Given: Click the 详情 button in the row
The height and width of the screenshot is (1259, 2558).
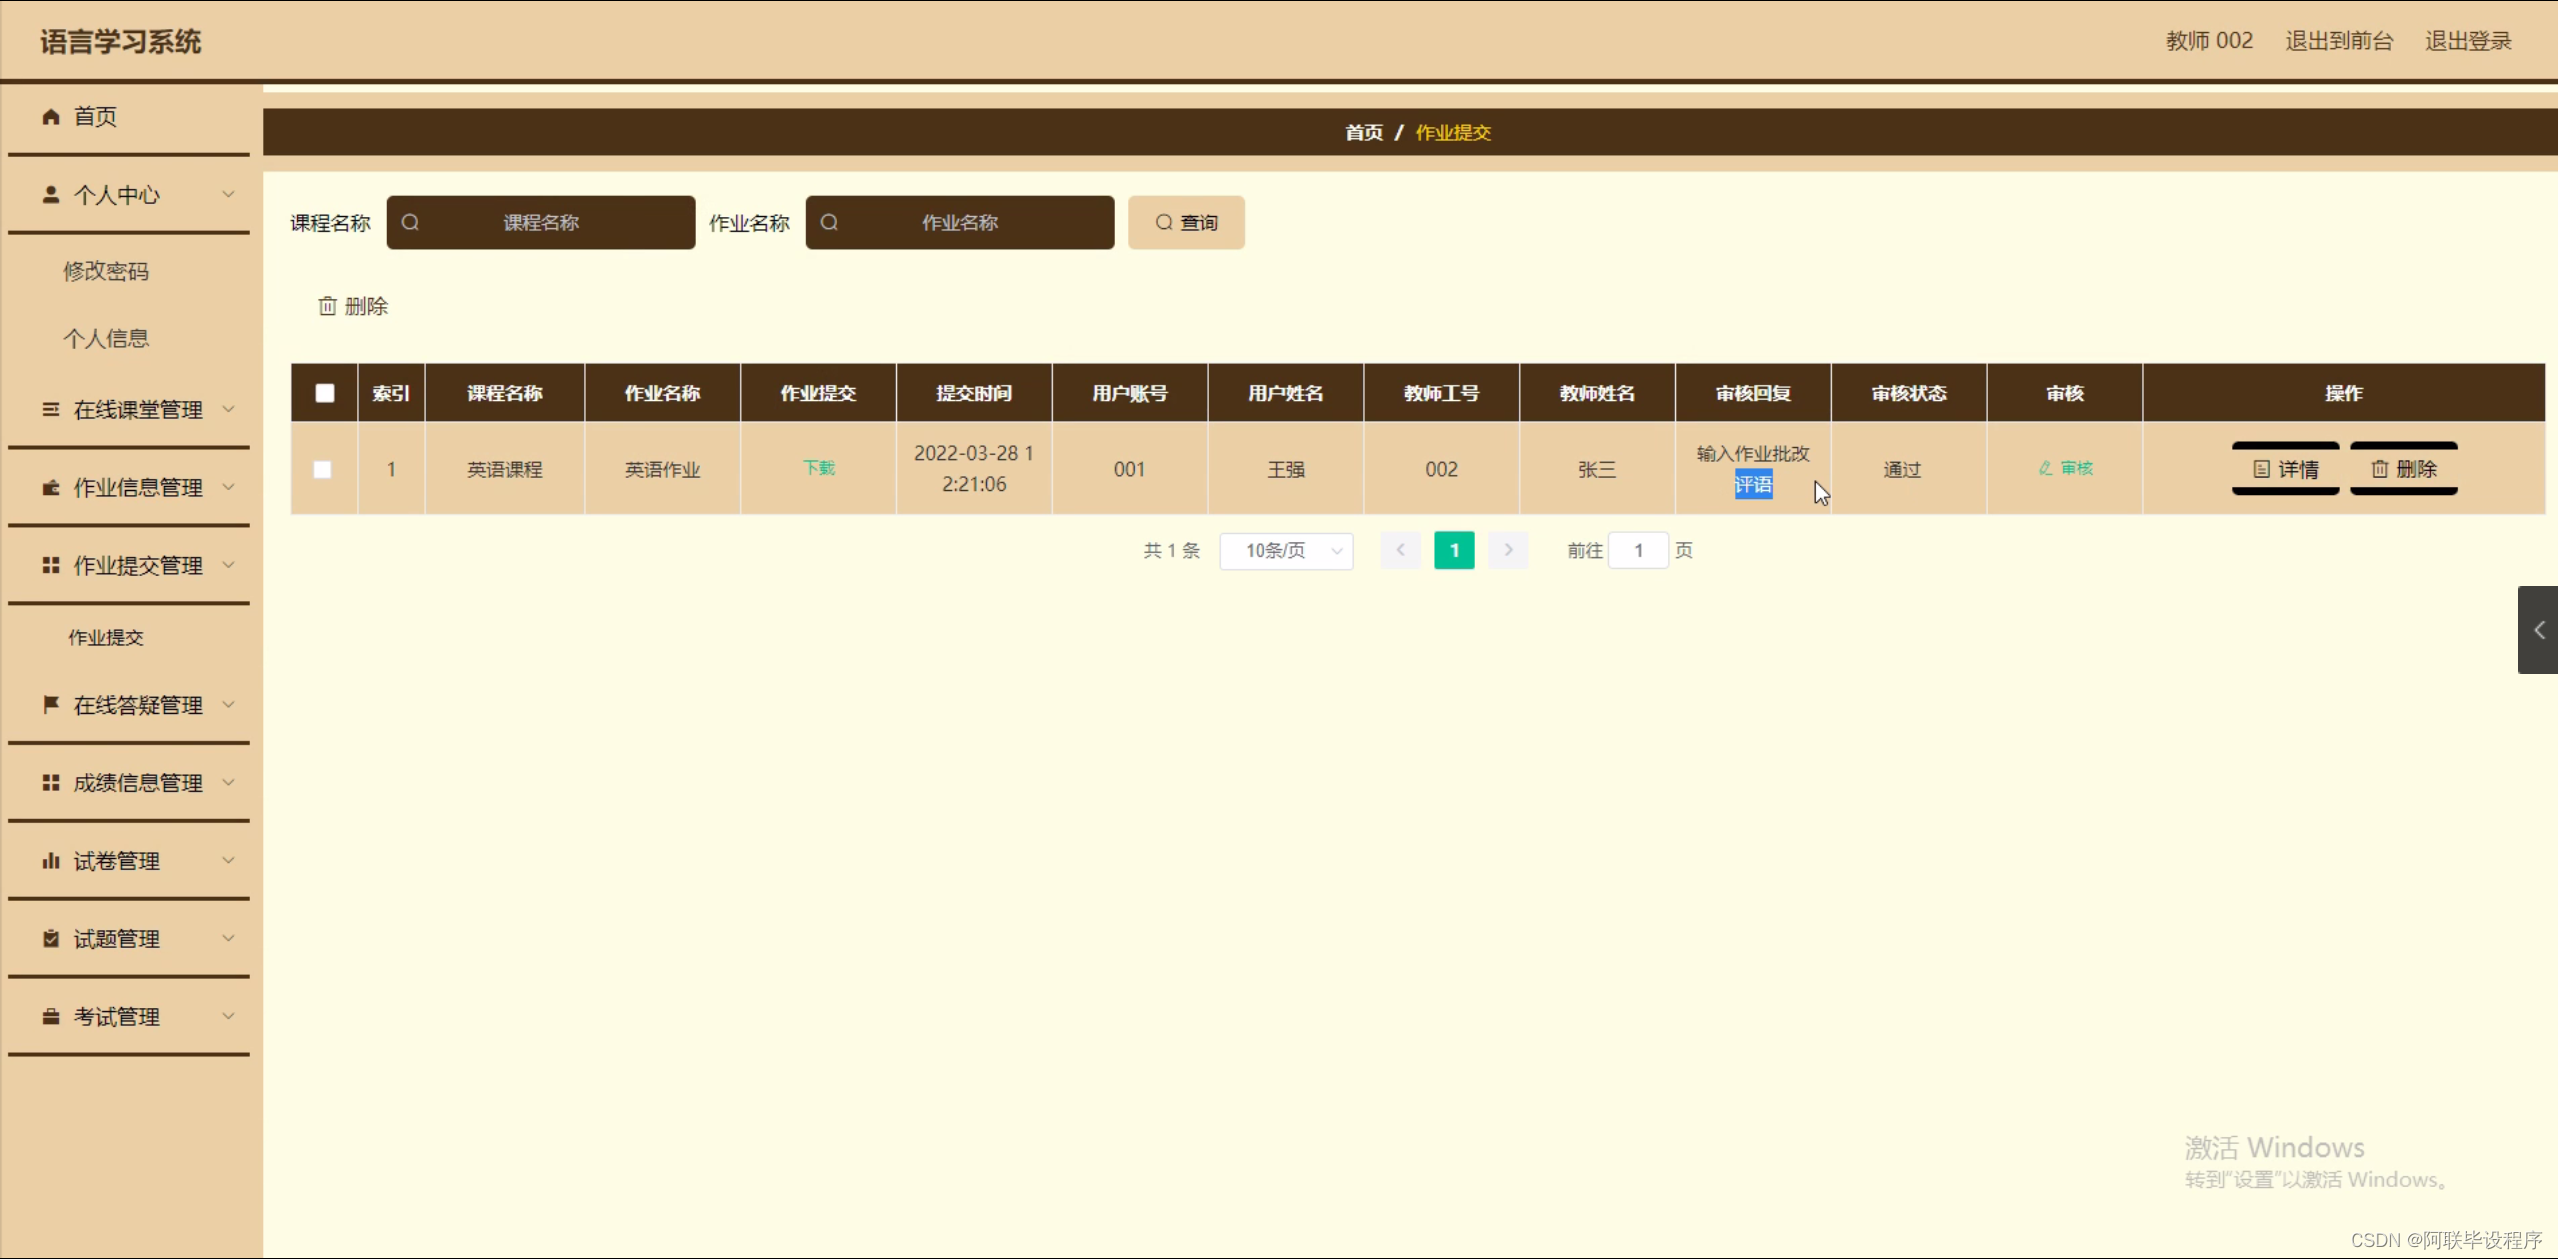Looking at the screenshot, I should pos(2285,469).
